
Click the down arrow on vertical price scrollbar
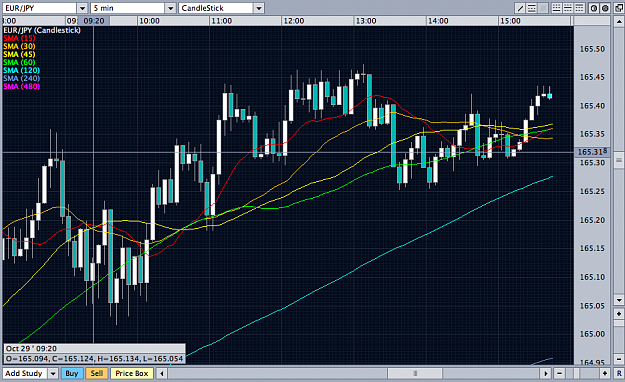tap(619, 300)
